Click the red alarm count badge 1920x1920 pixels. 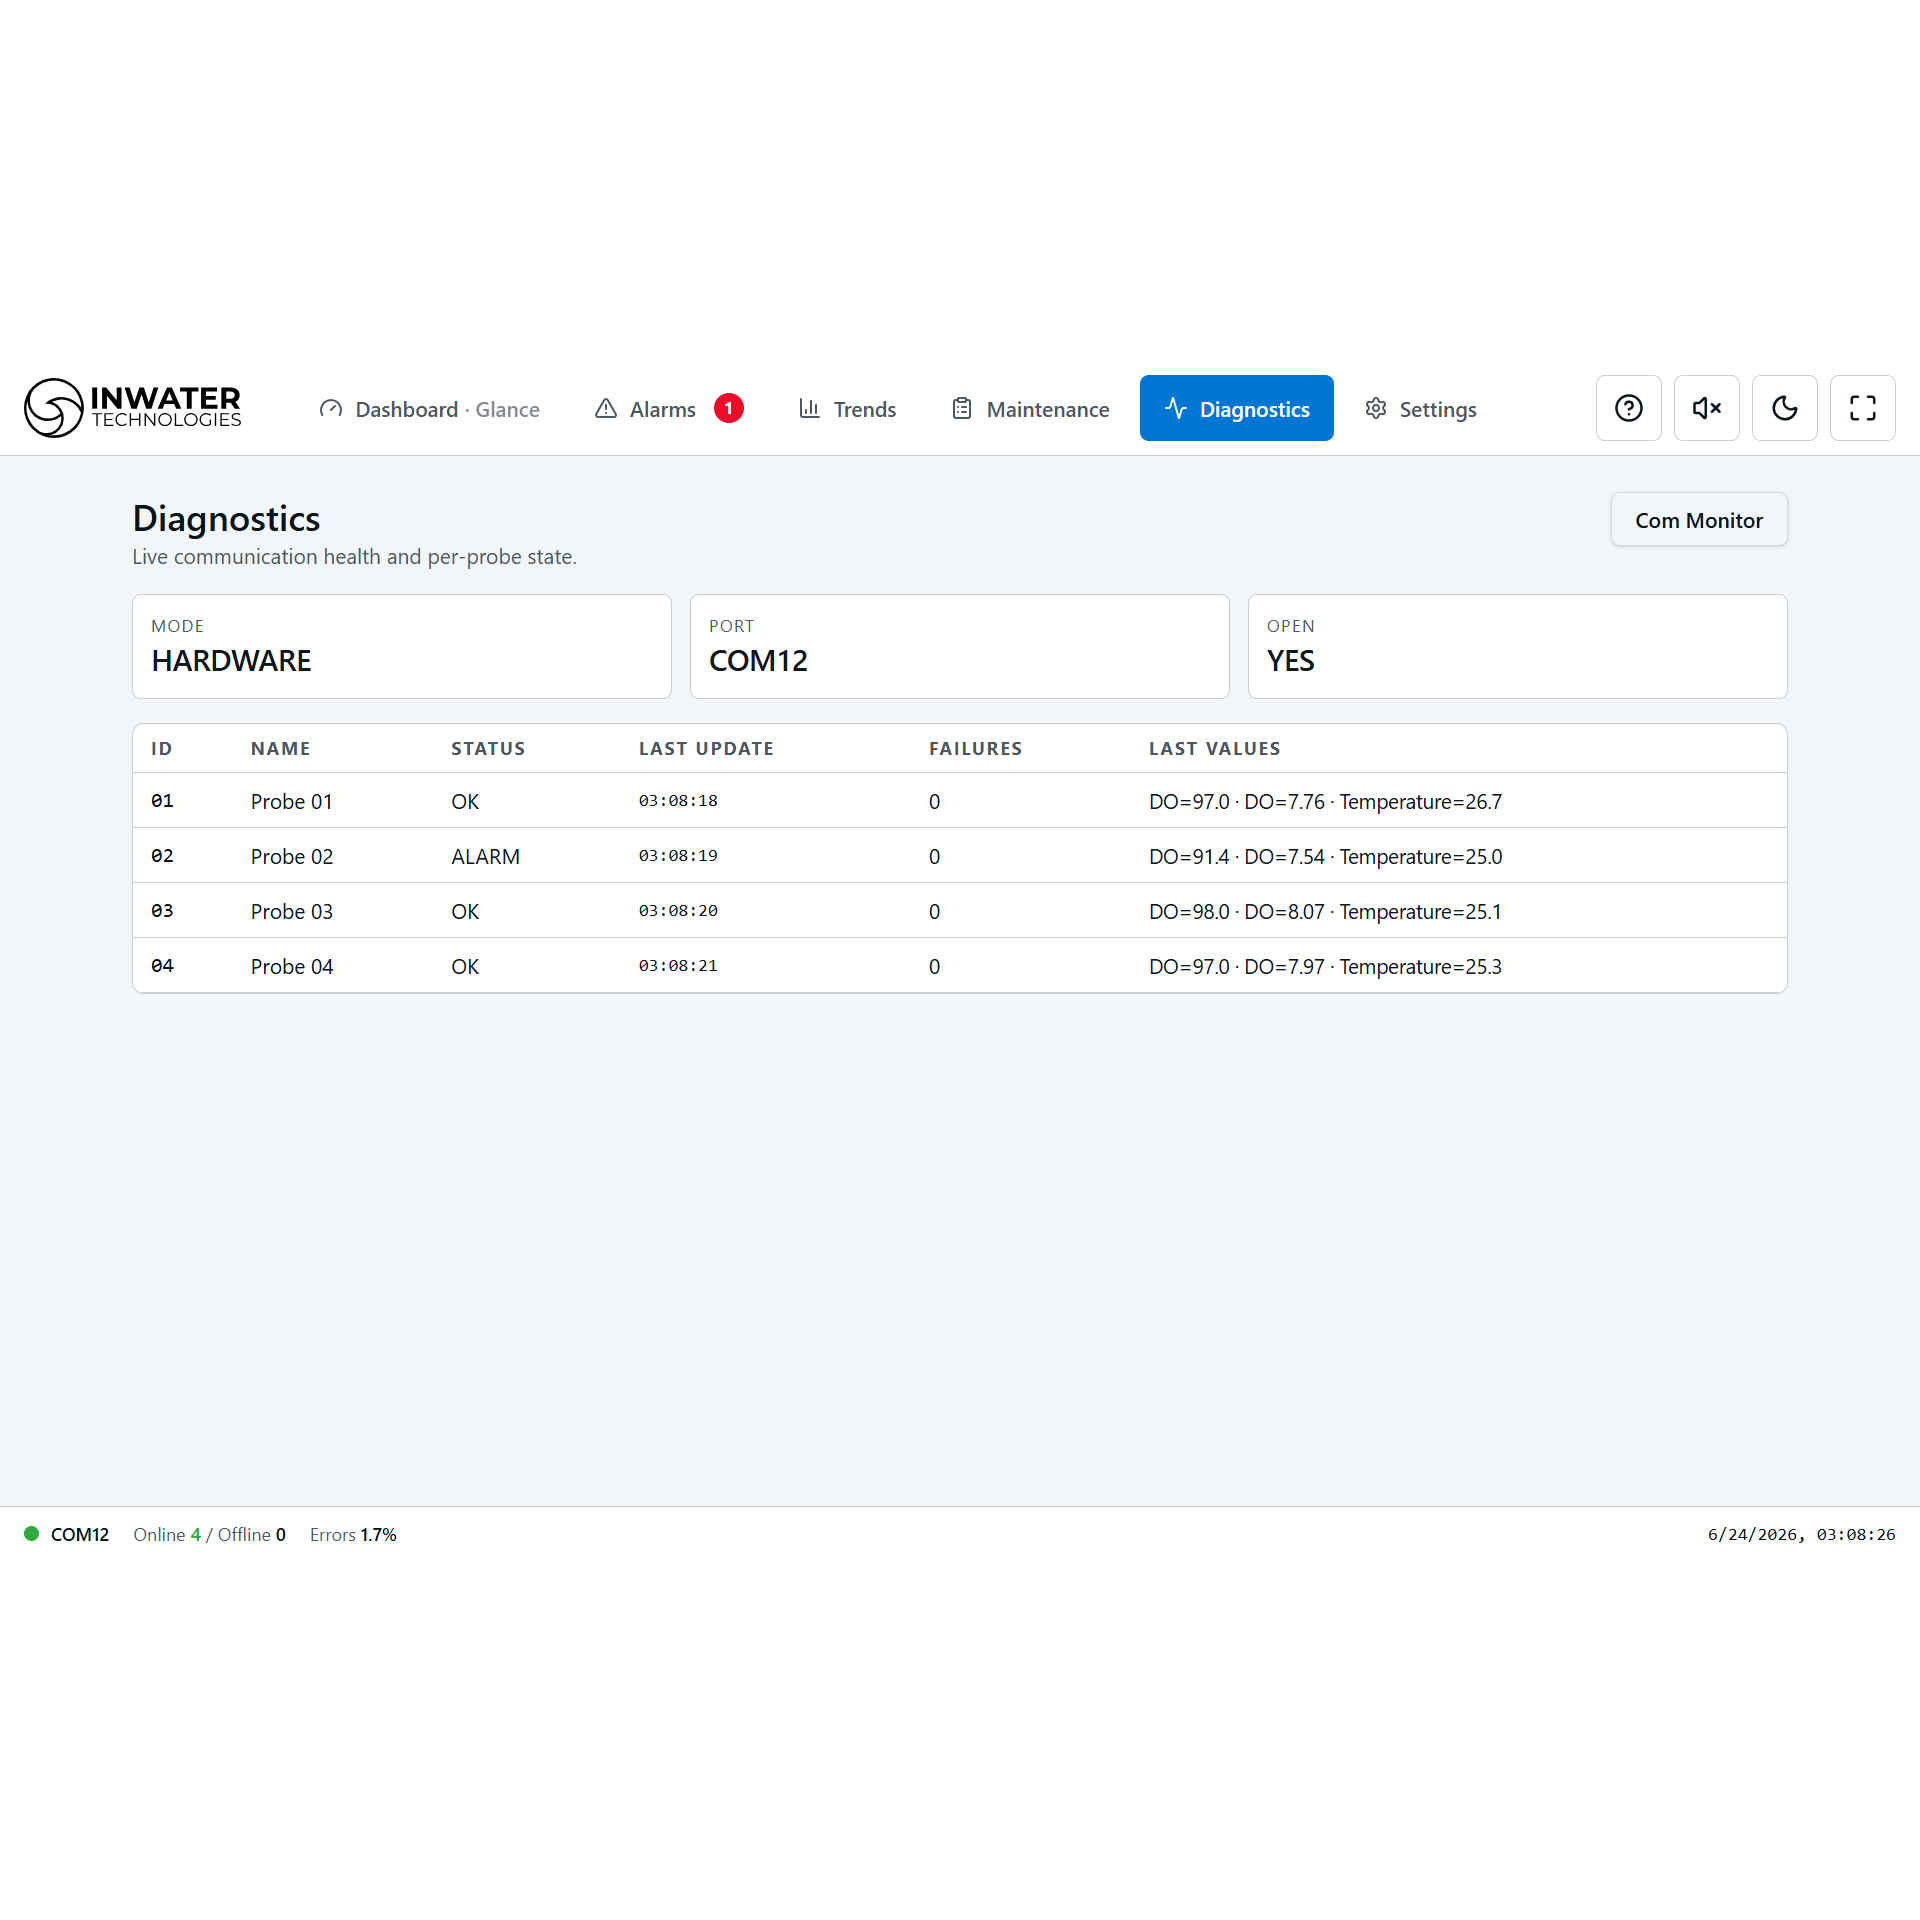tap(729, 408)
